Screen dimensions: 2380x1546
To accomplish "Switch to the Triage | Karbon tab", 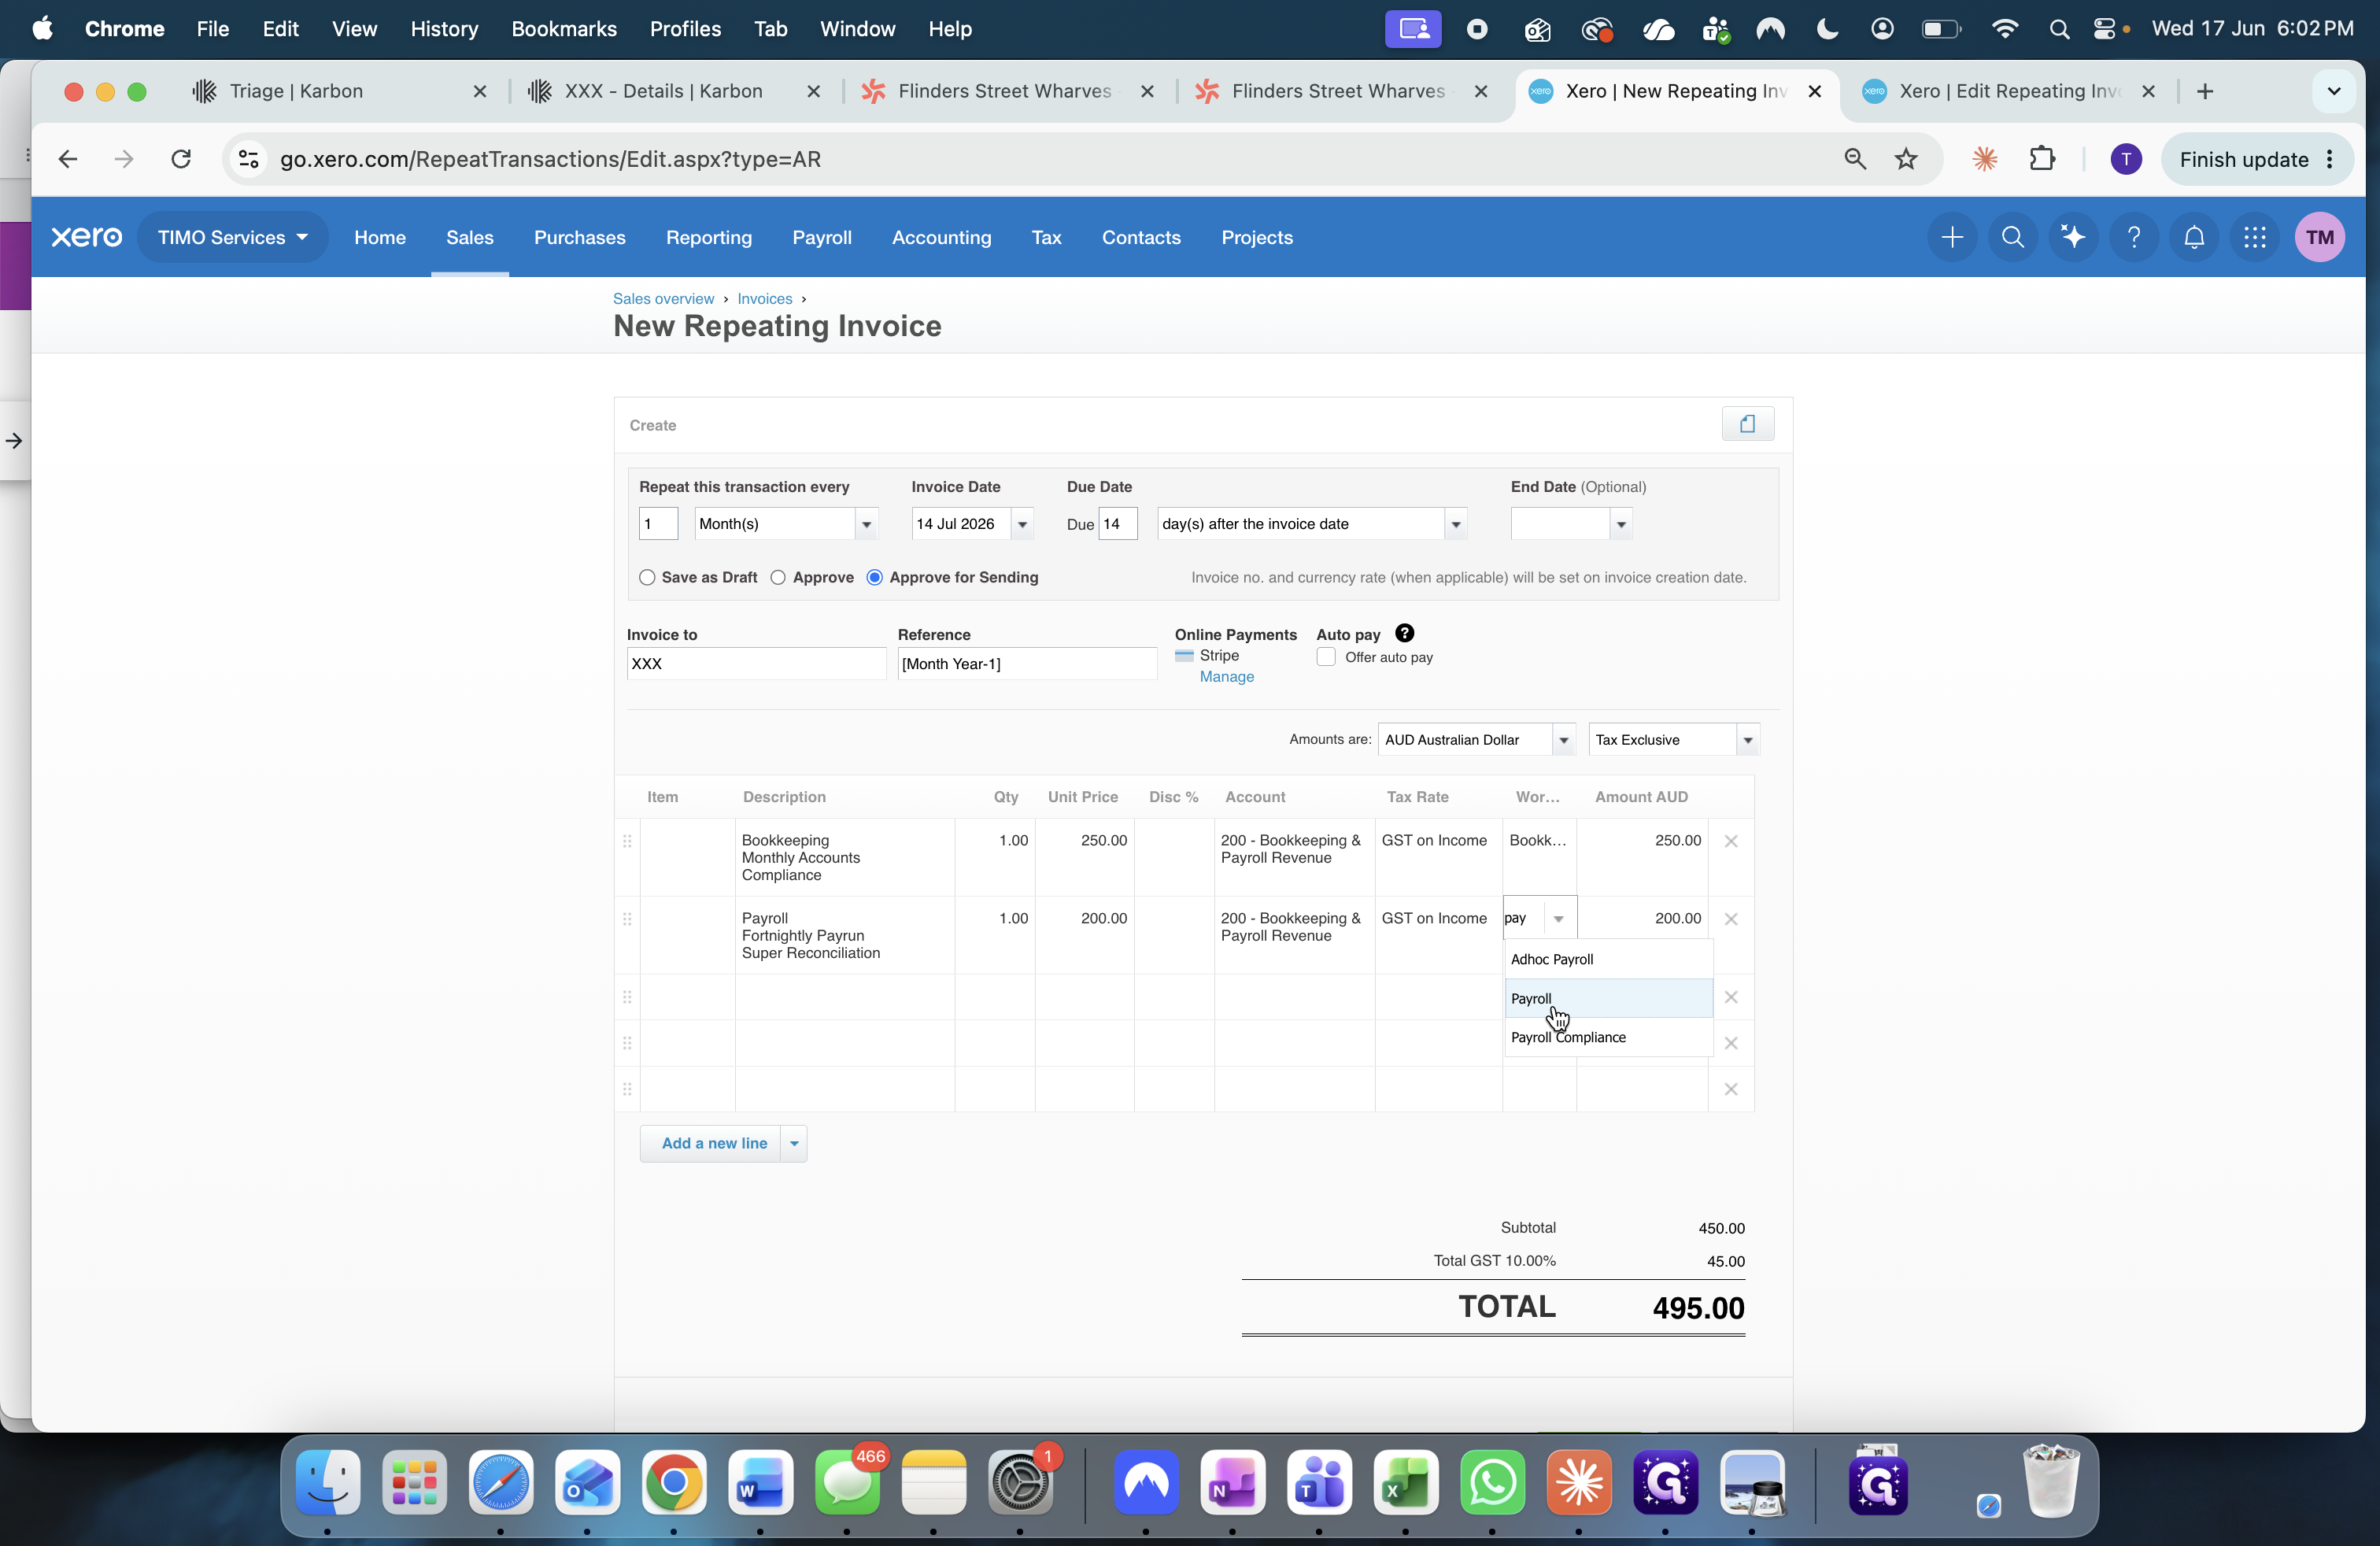I will click(x=296, y=91).
